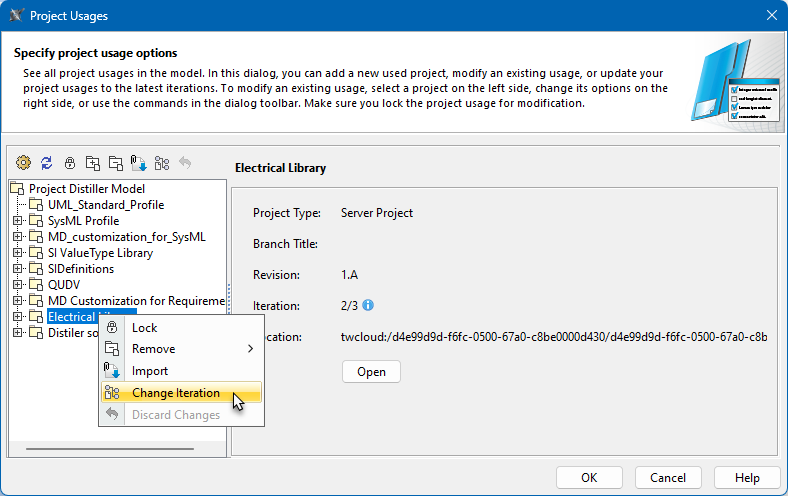
Task: Choose Change Iteration from context menu
Action: tap(176, 393)
